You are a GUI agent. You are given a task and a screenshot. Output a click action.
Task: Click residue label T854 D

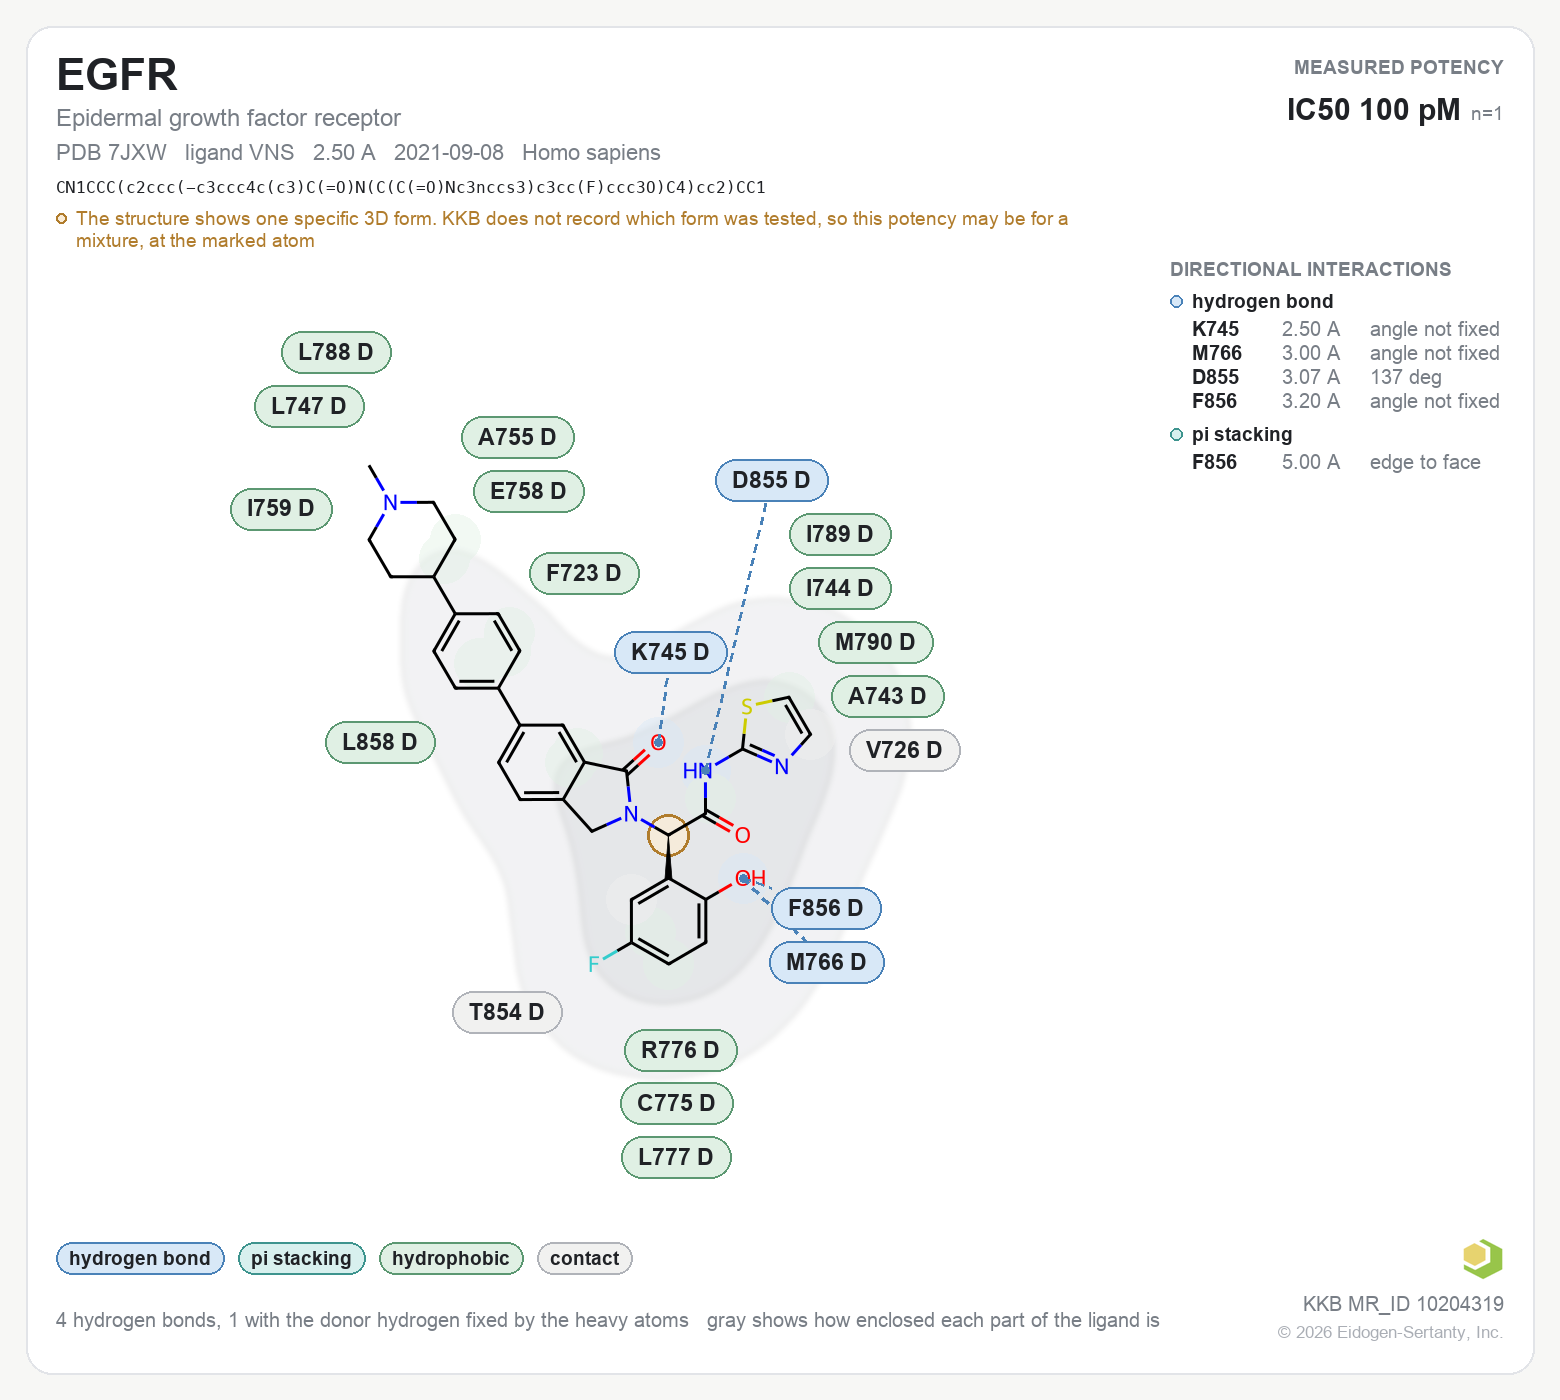pos(507,1012)
